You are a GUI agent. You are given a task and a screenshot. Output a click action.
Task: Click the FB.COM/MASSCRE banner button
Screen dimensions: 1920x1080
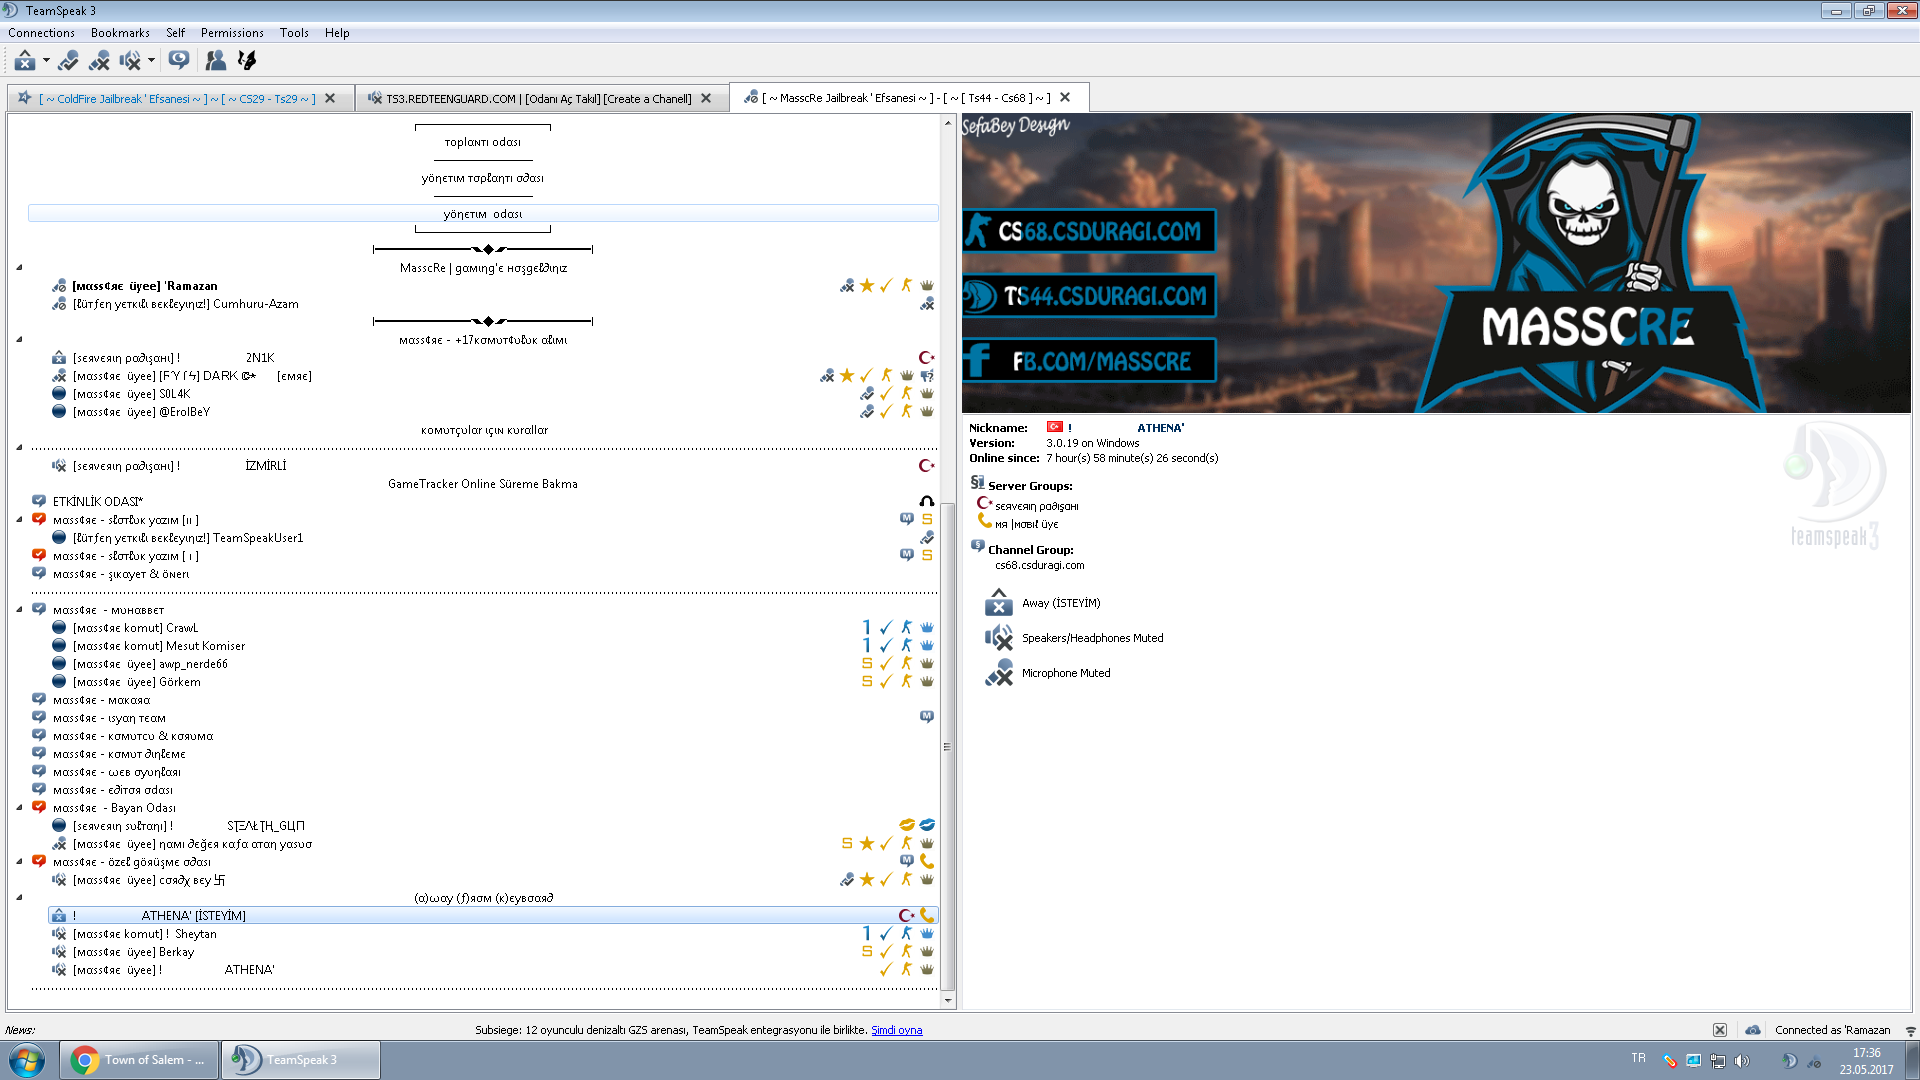click(1089, 360)
